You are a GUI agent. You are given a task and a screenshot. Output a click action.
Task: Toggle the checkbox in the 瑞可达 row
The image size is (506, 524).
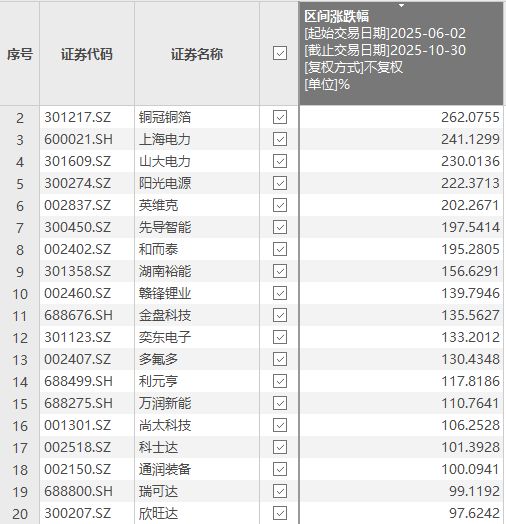pos(280,491)
